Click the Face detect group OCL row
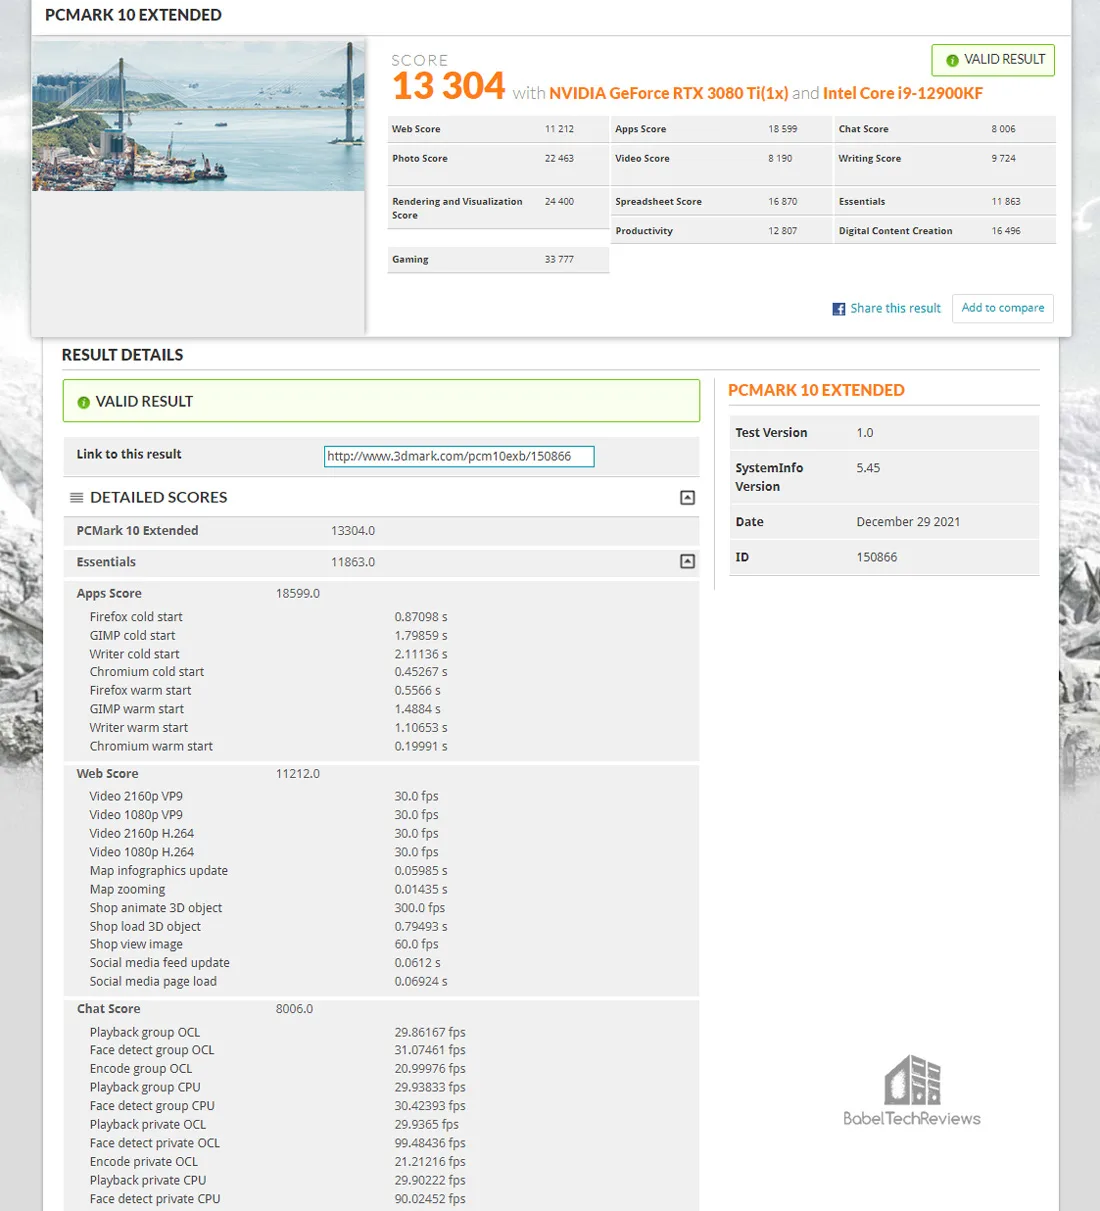1100x1211 pixels. click(x=381, y=1051)
